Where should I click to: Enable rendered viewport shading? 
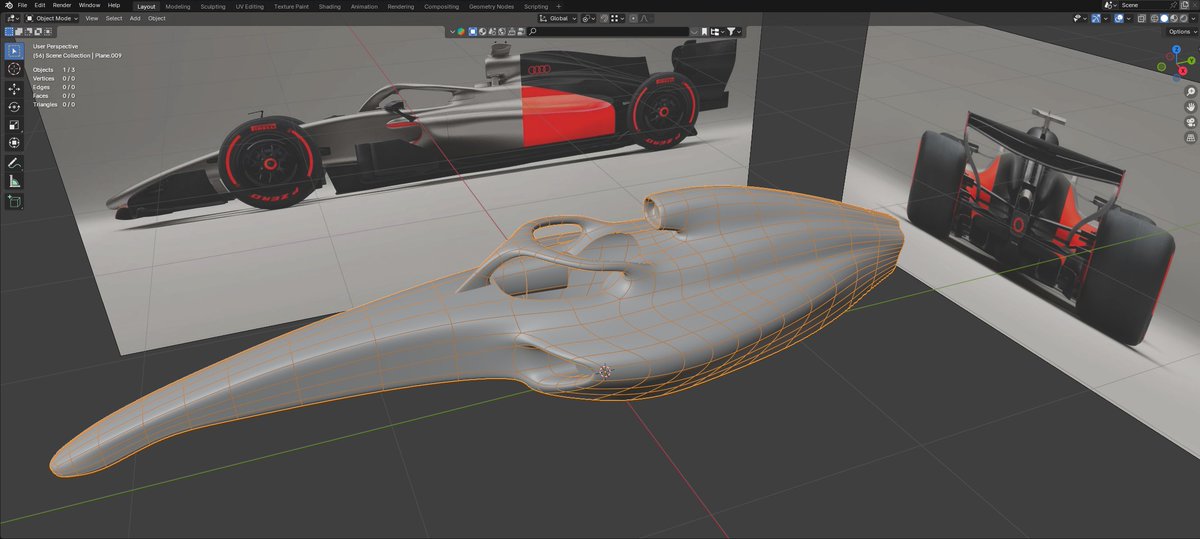pos(1184,18)
